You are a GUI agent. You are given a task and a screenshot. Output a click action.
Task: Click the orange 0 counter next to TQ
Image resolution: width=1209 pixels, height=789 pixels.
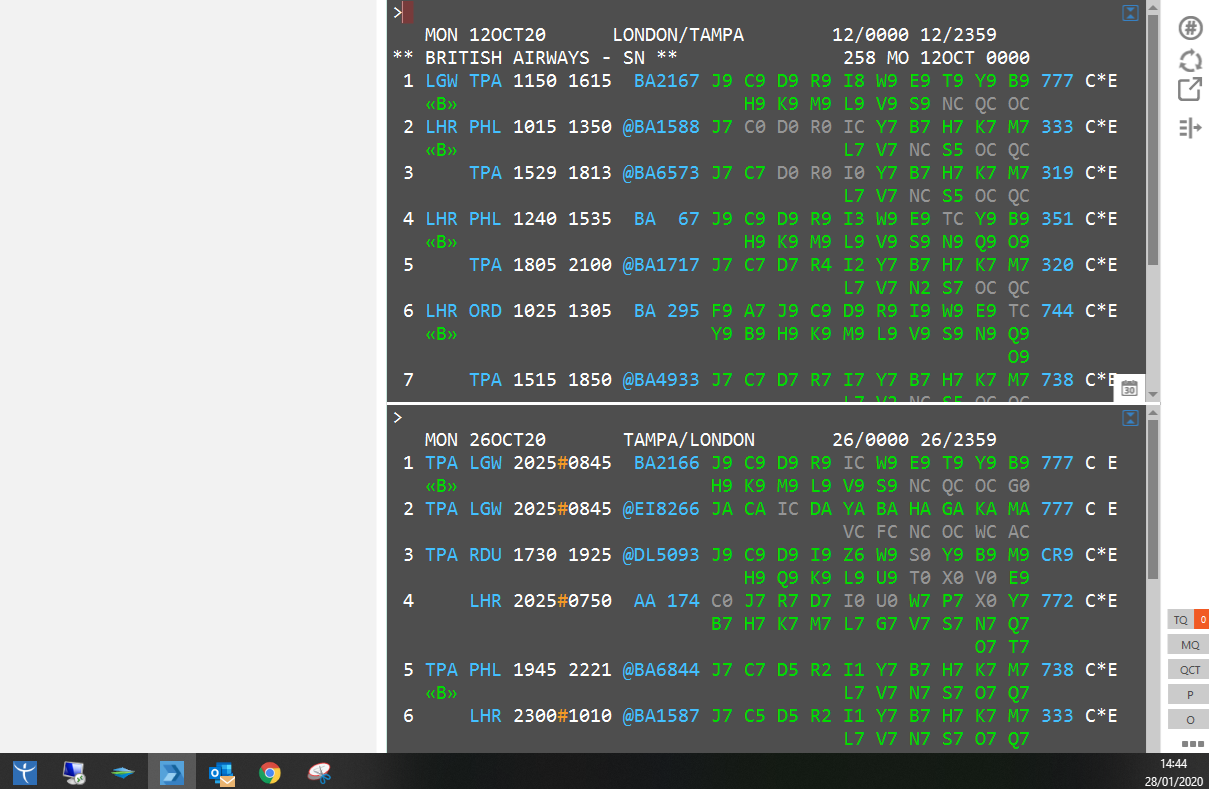pos(1202,620)
